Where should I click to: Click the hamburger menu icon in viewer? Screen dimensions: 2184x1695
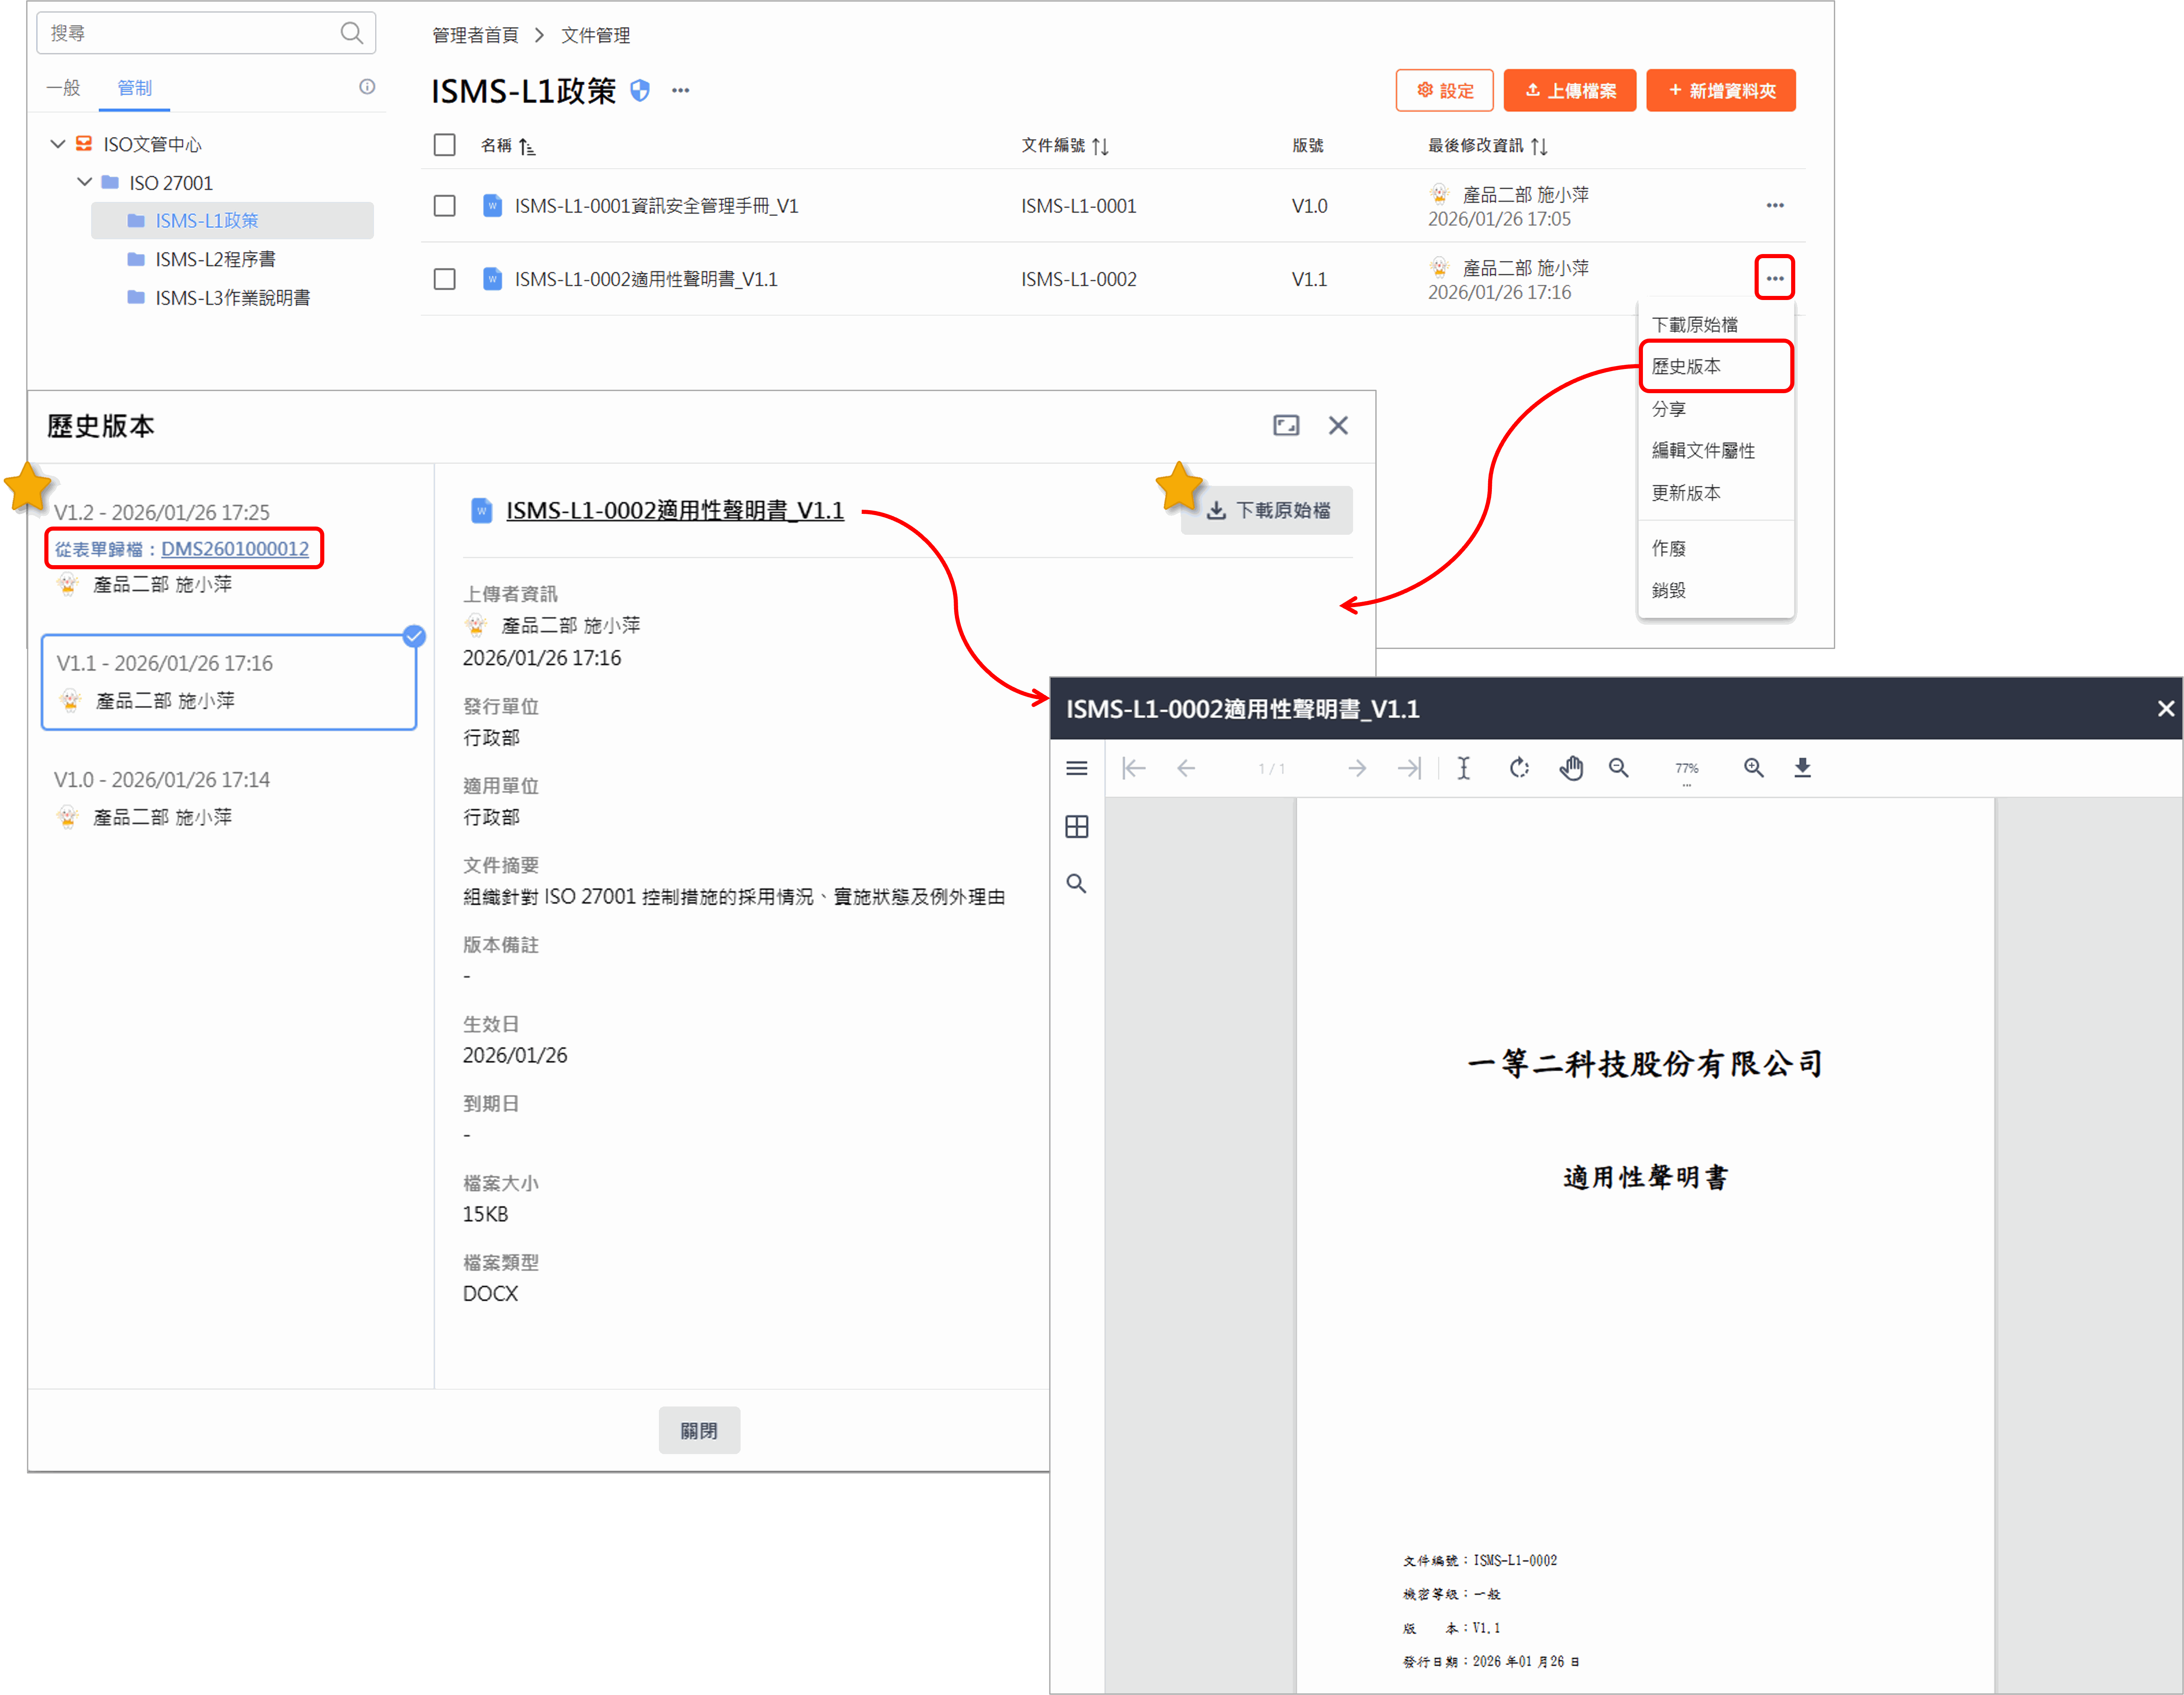[x=1076, y=768]
